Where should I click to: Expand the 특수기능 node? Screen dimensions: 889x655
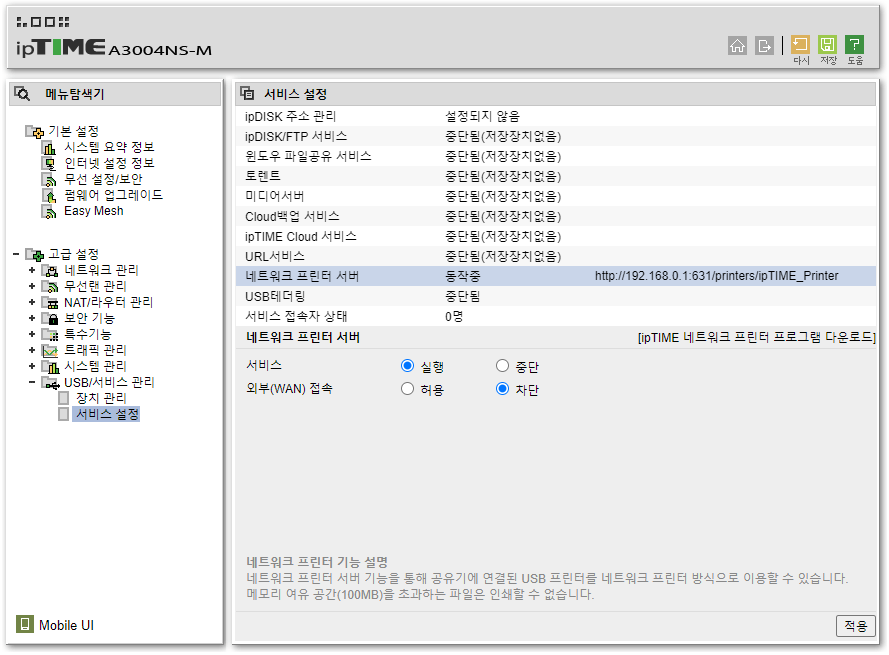(32, 334)
